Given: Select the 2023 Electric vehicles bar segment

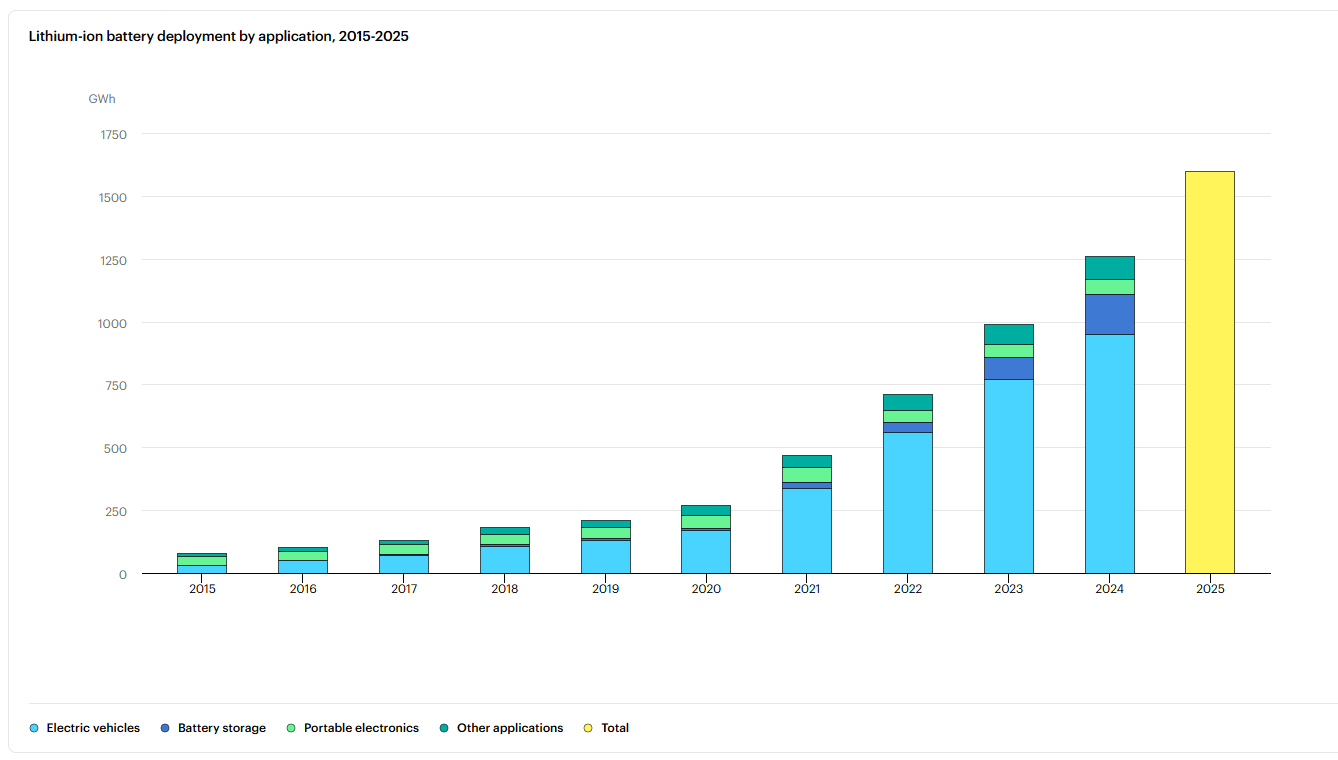Looking at the screenshot, I should coord(1008,476).
